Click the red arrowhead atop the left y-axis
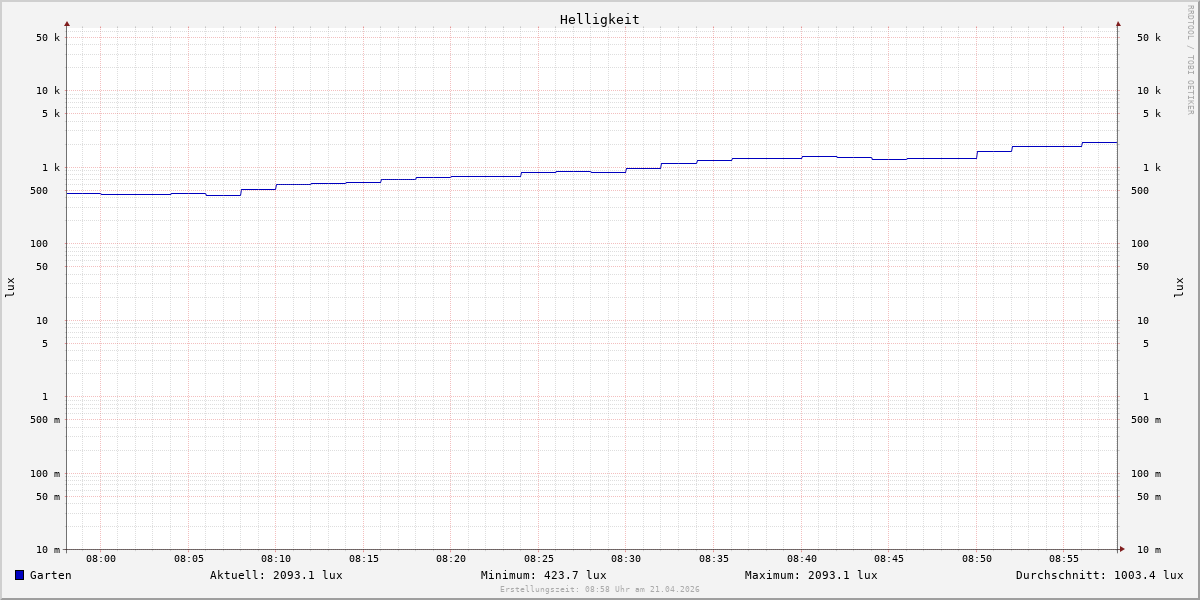The width and height of the screenshot is (1200, 600). click(67, 23)
